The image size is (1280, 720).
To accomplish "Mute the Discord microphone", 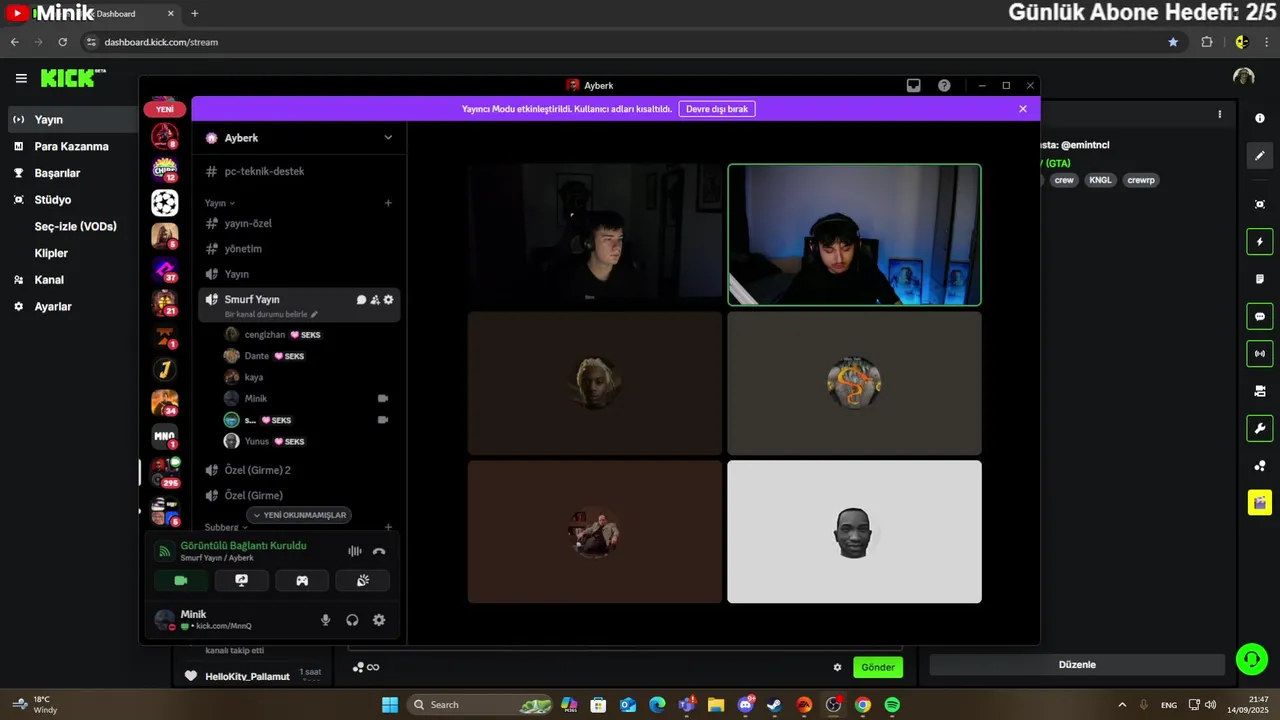I will point(325,620).
